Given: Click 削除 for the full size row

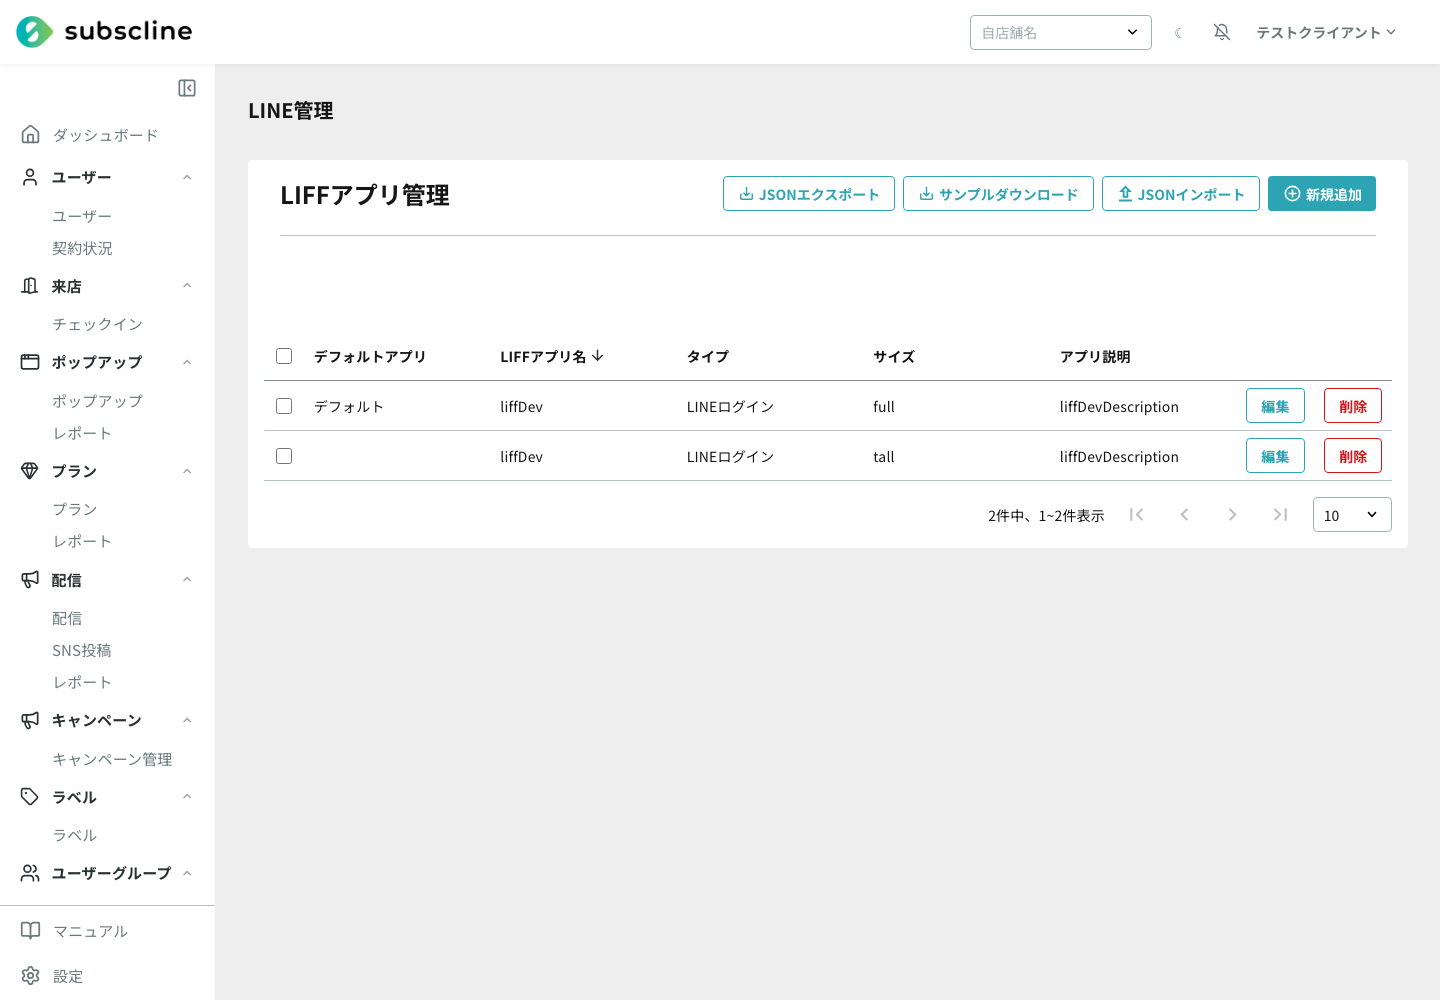Looking at the screenshot, I should coord(1353,406).
